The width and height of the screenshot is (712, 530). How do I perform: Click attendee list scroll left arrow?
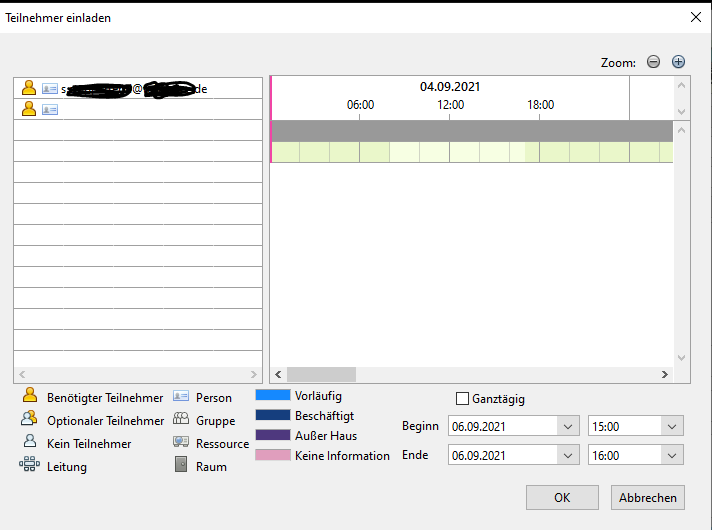(22, 374)
